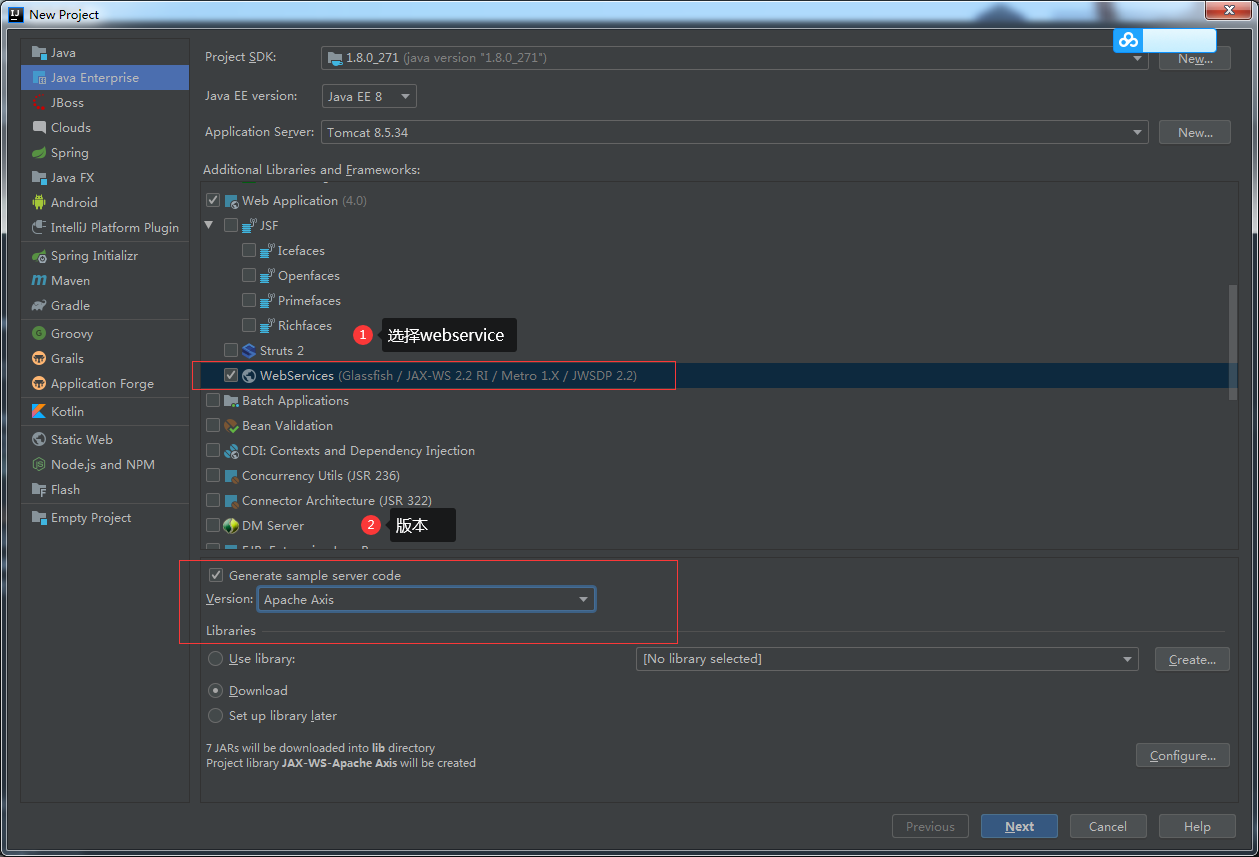Collapse the JSF tree node

209,225
